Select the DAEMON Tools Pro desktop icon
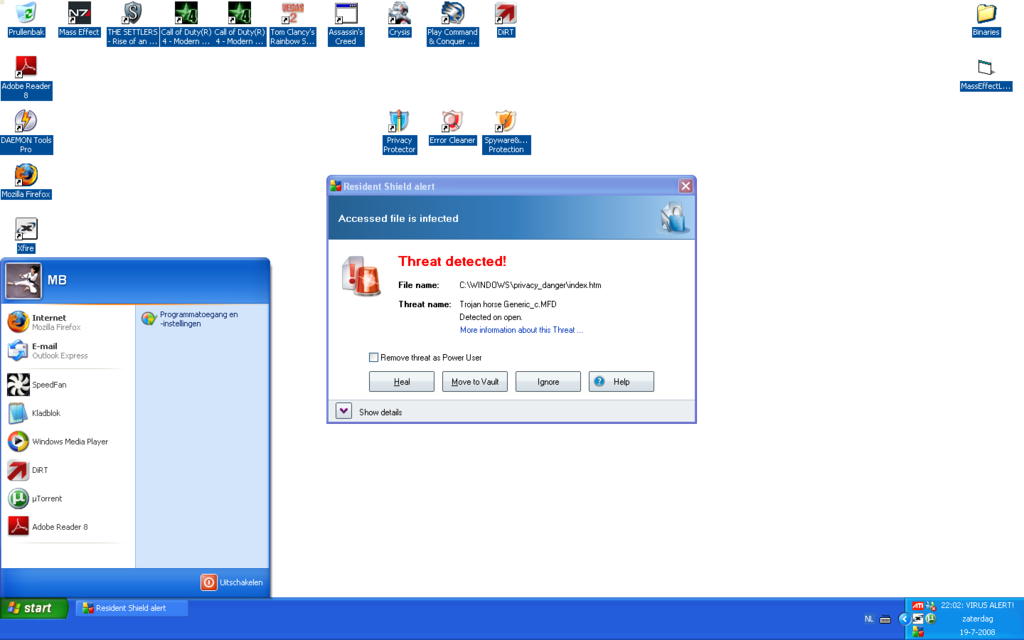The height and width of the screenshot is (640, 1024). 26,132
